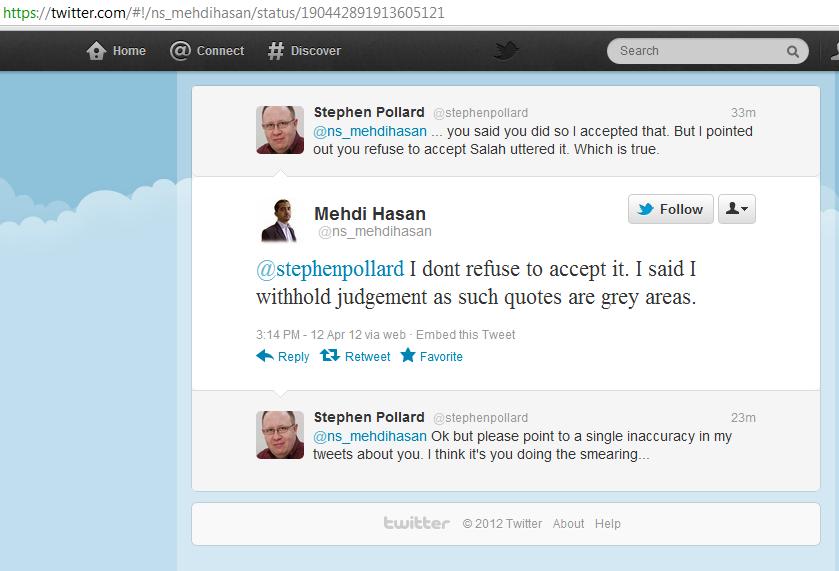Open the user actions dropdown beside Follow
Image resolution: width=839 pixels, height=571 pixels.
(x=737, y=209)
